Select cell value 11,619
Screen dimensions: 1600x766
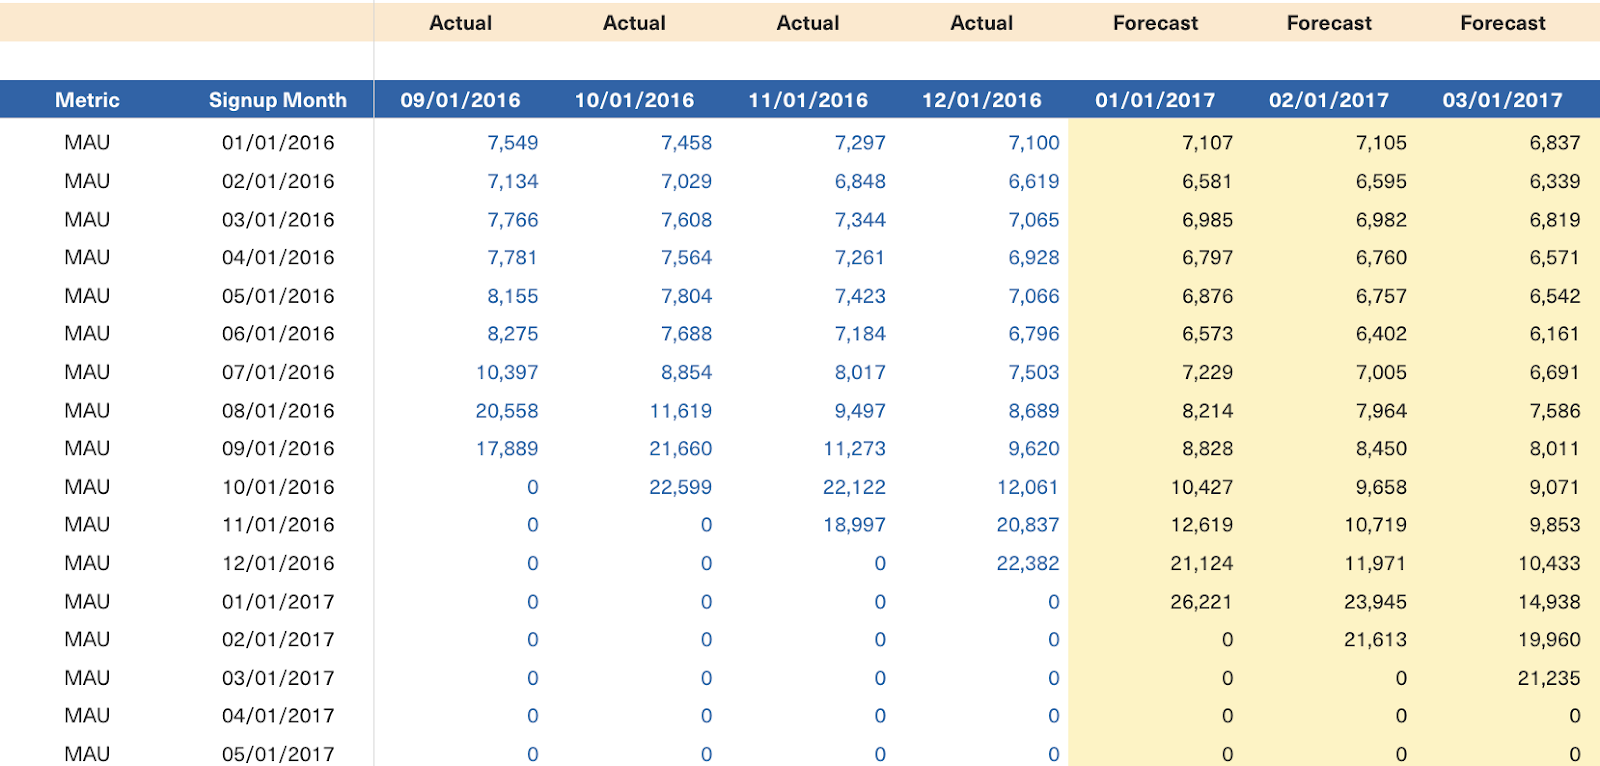[x=681, y=411]
